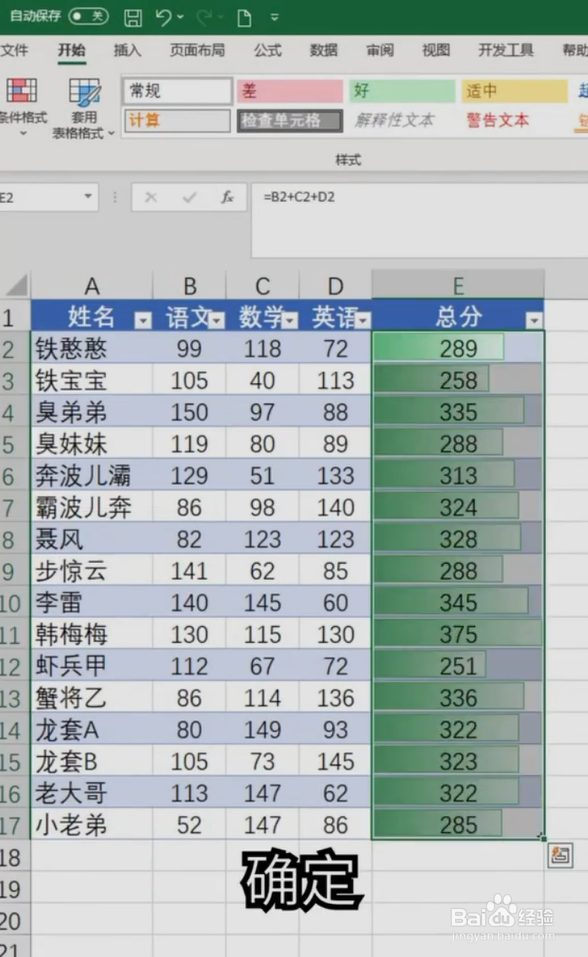The width and height of the screenshot is (588, 957).
Task: Select the cell containing 铁憨憨
Action: (92, 348)
